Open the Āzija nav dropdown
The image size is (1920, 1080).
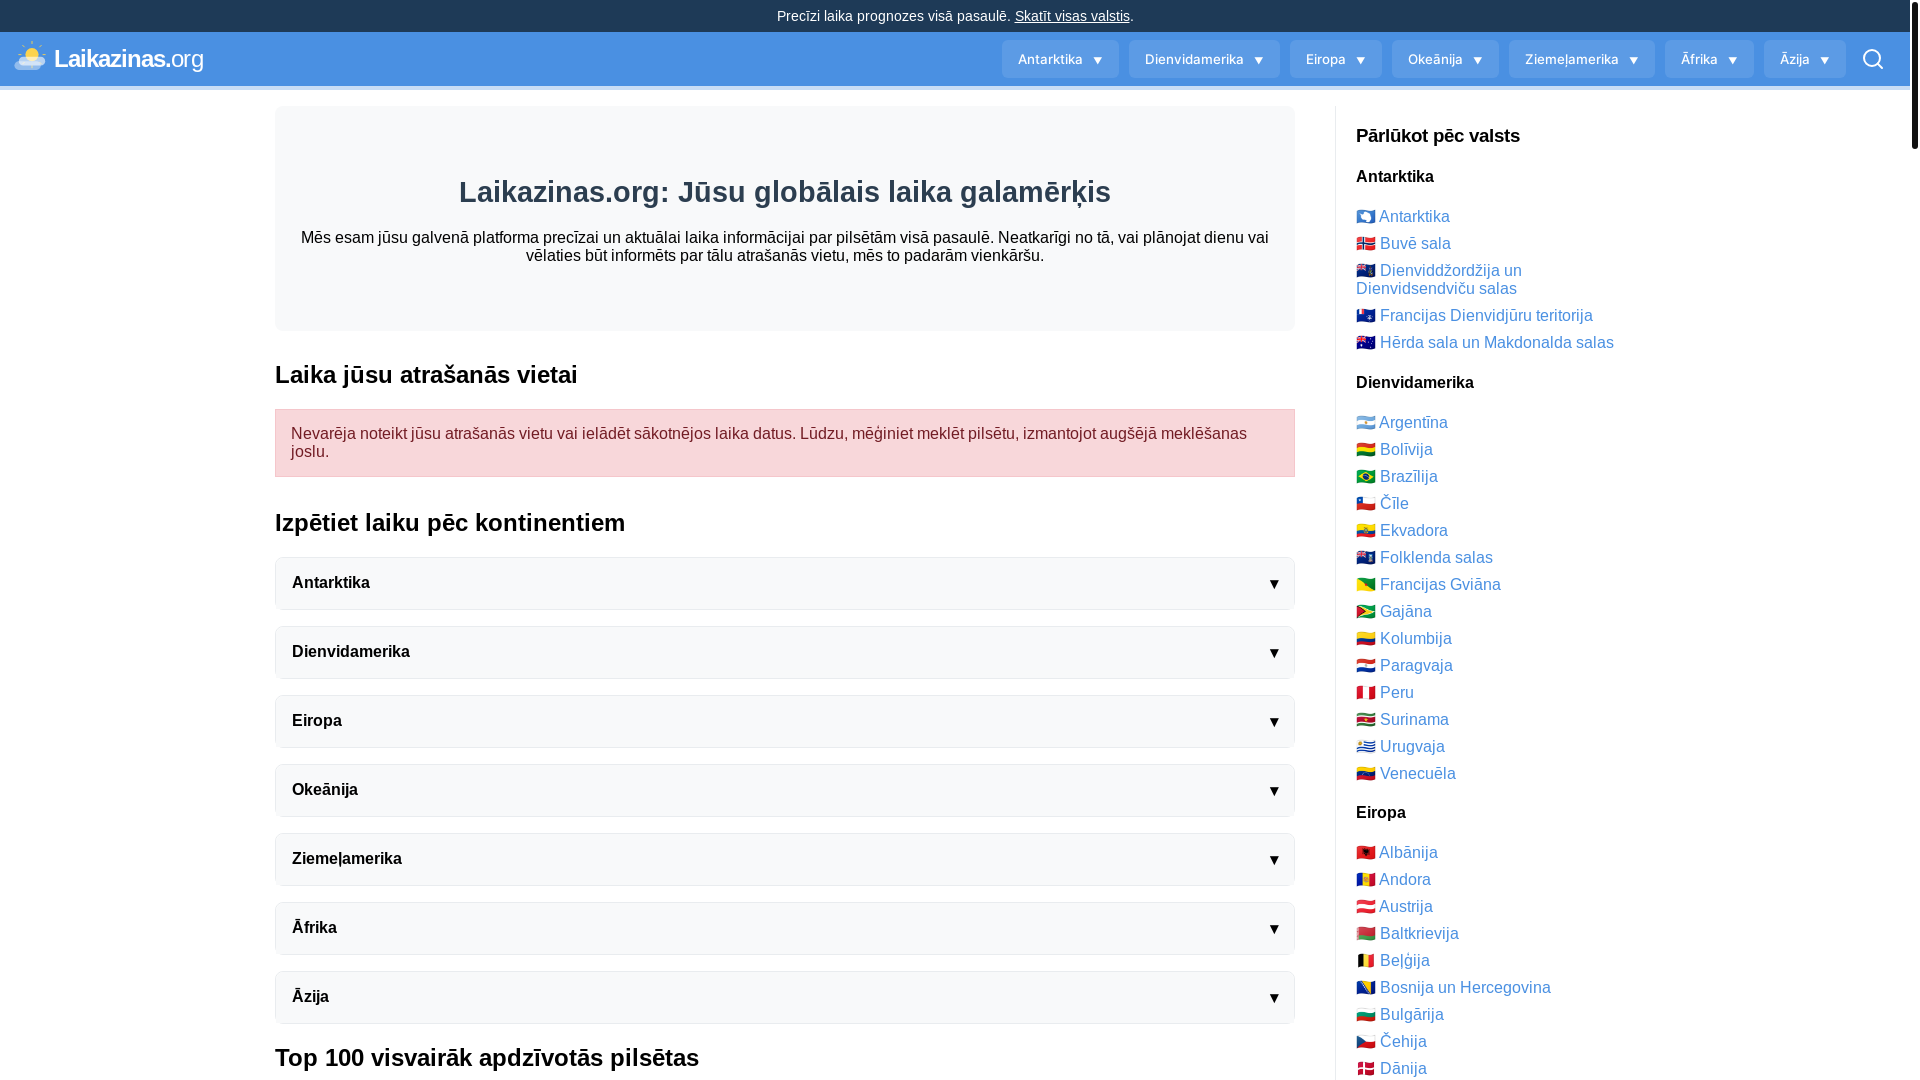point(1804,59)
